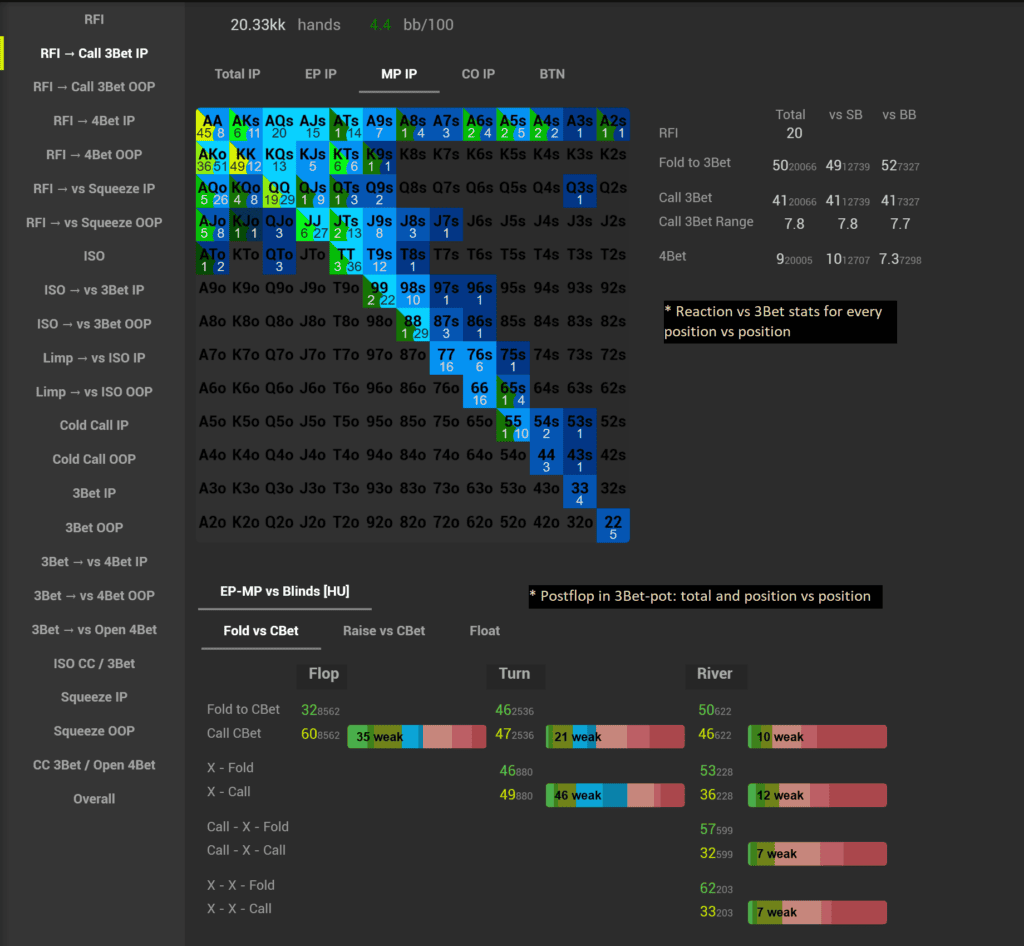The image size is (1024, 946).
Task: Go to the Overall section
Action: point(94,799)
